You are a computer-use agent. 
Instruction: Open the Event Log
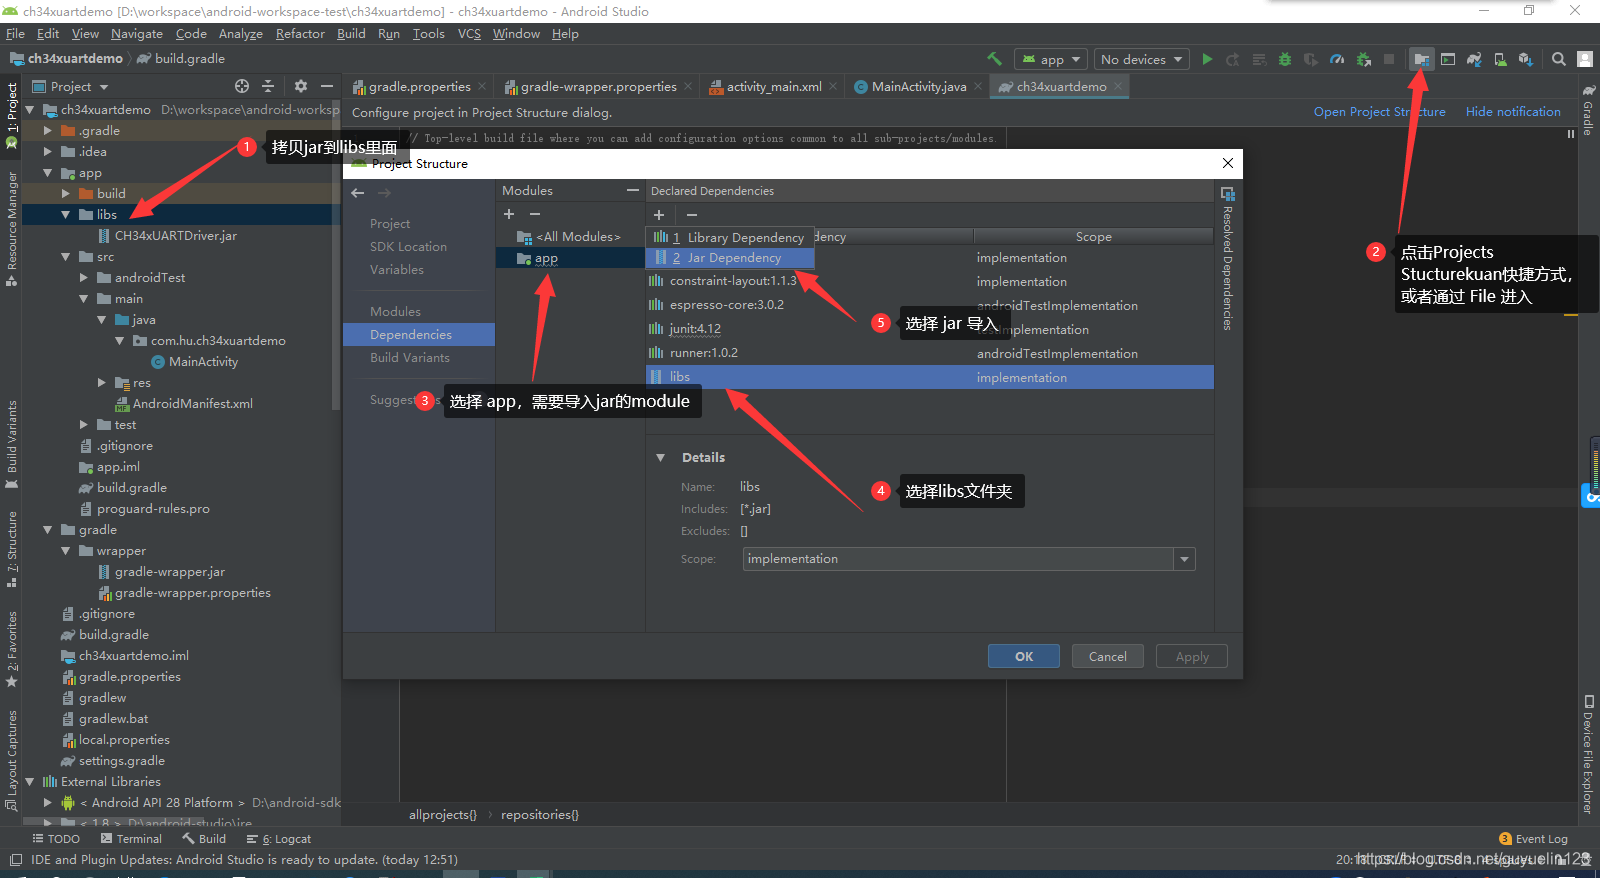tap(1533, 839)
